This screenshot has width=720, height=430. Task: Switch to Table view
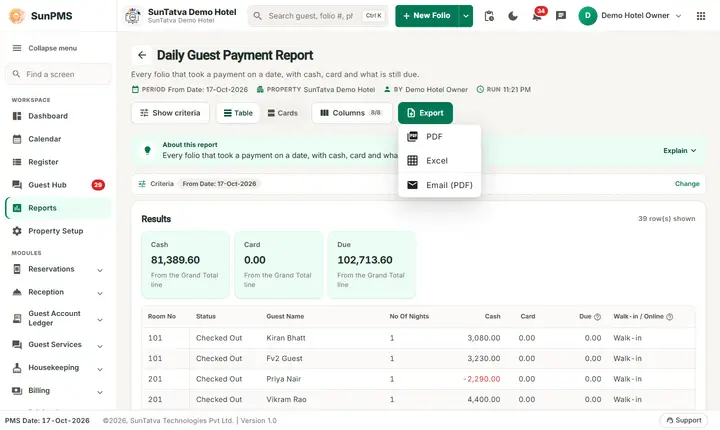(238, 113)
